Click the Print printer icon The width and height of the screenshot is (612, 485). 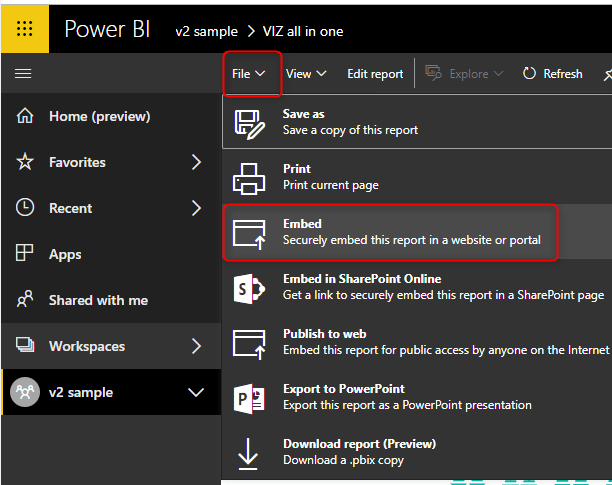(249, 179)
